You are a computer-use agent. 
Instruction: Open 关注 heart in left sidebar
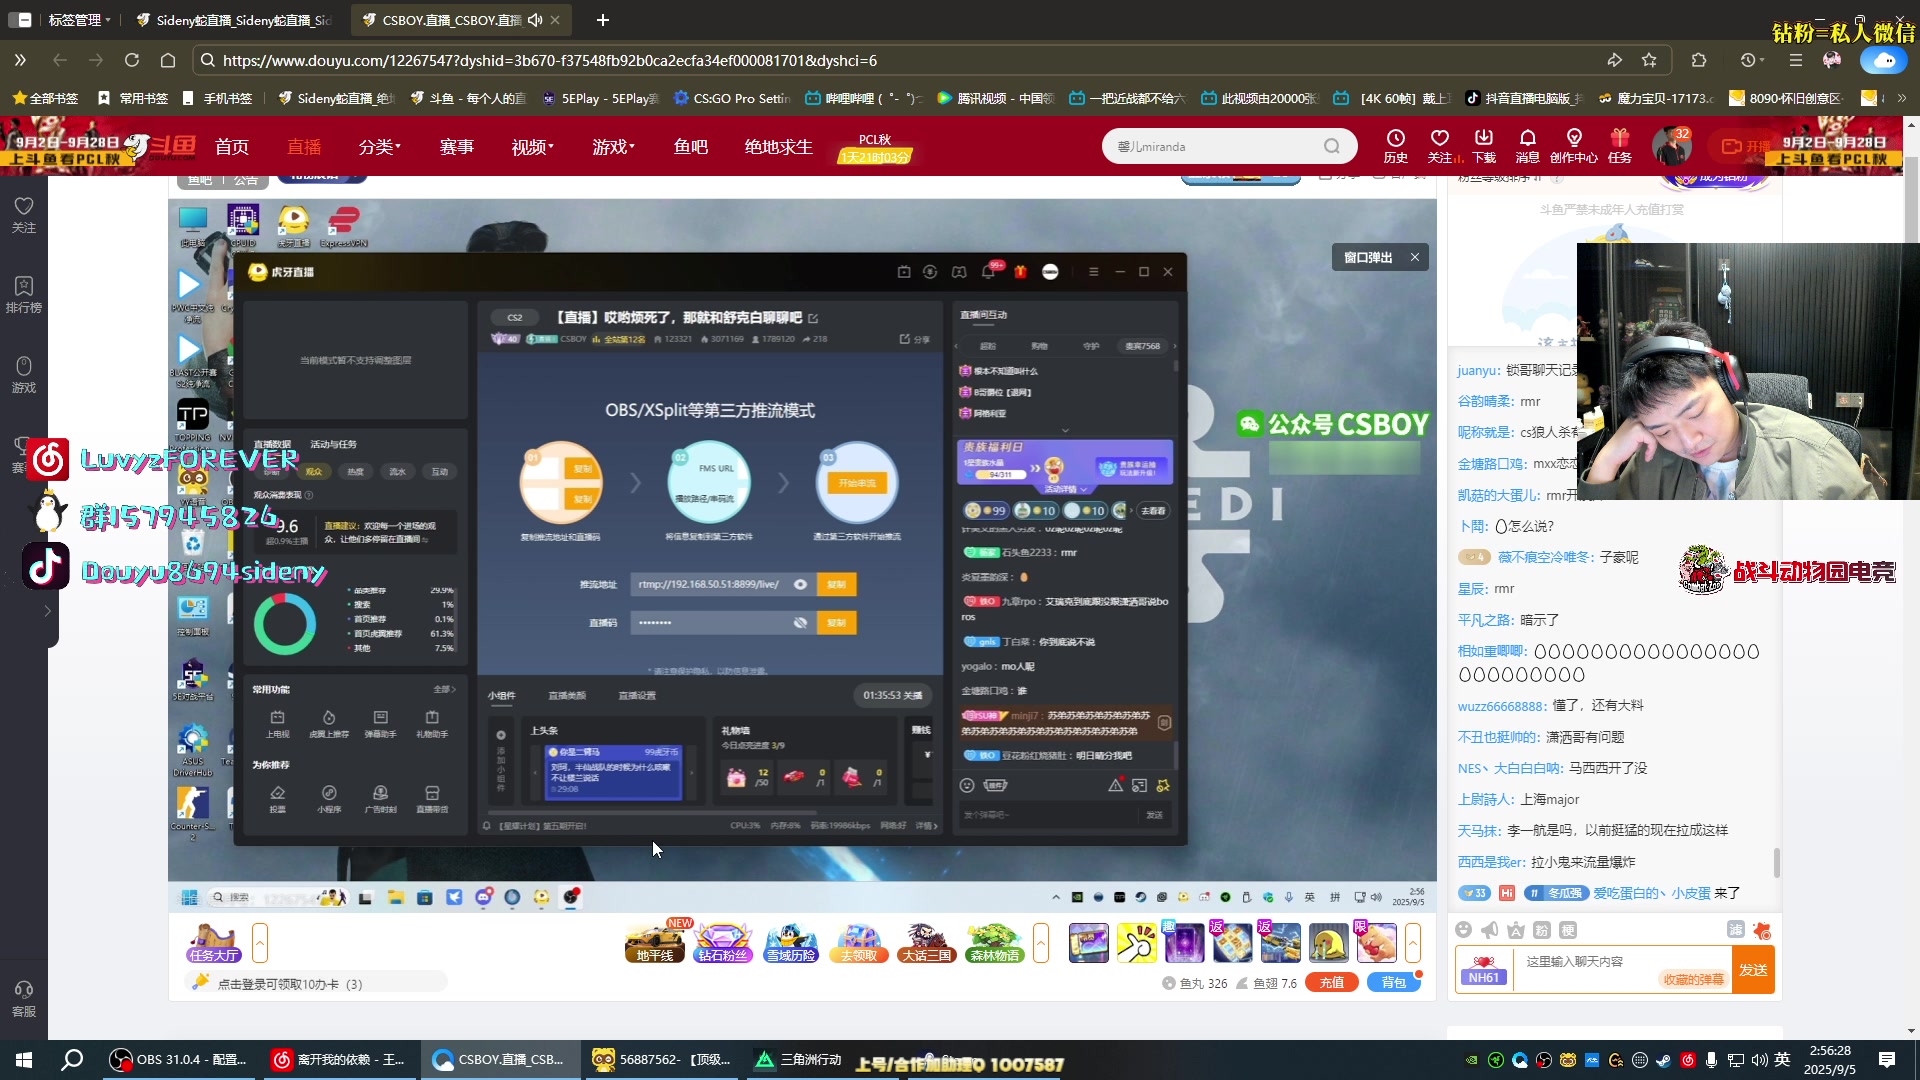point(24,214)
